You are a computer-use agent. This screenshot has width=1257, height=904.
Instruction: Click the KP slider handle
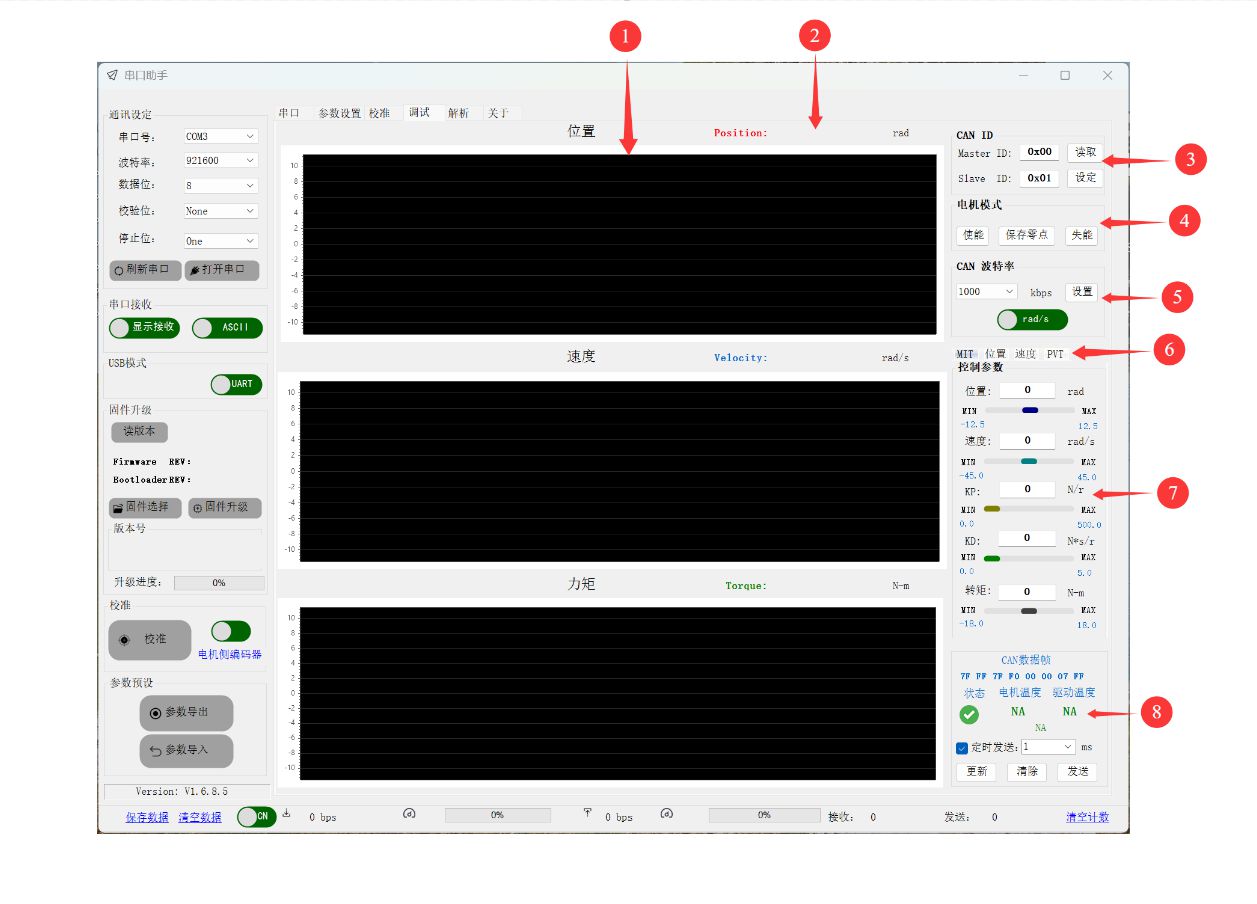(x=992, y=509)
